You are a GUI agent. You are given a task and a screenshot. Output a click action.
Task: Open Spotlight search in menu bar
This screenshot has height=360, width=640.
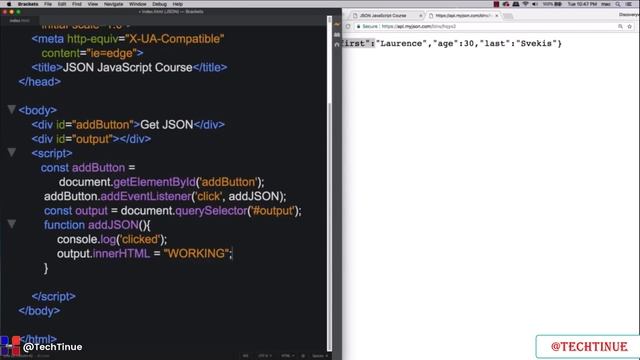618,4
